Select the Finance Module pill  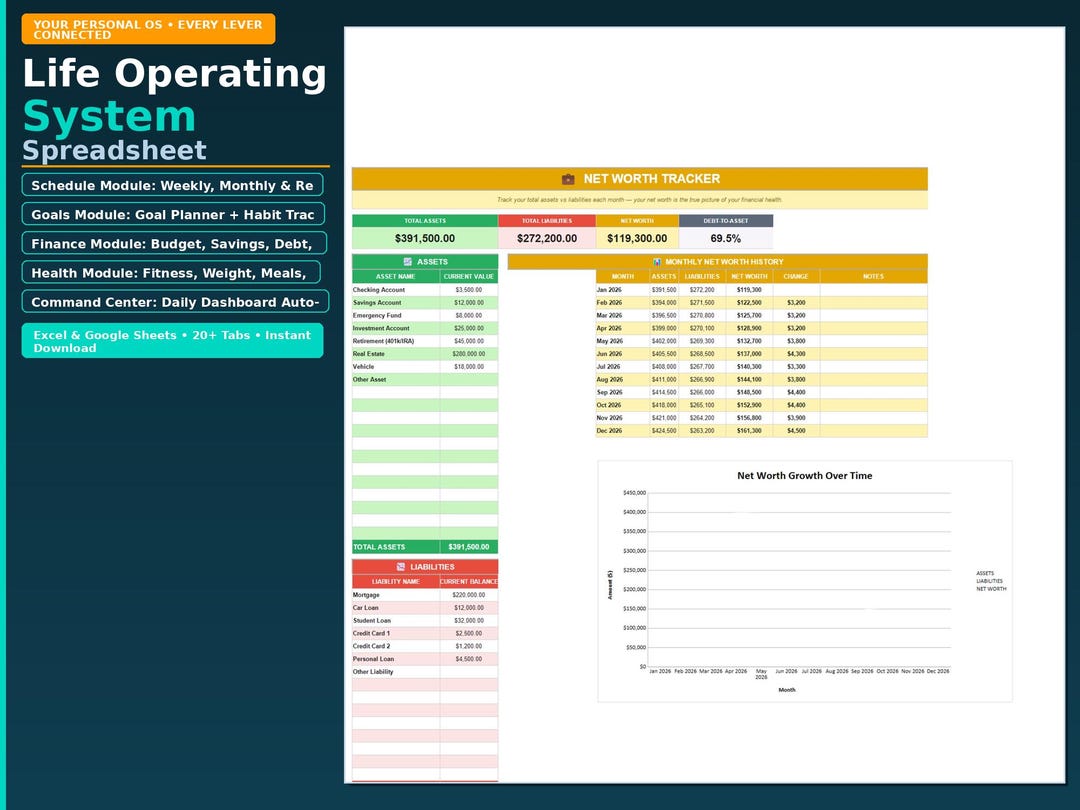click(x=174, y=243)
